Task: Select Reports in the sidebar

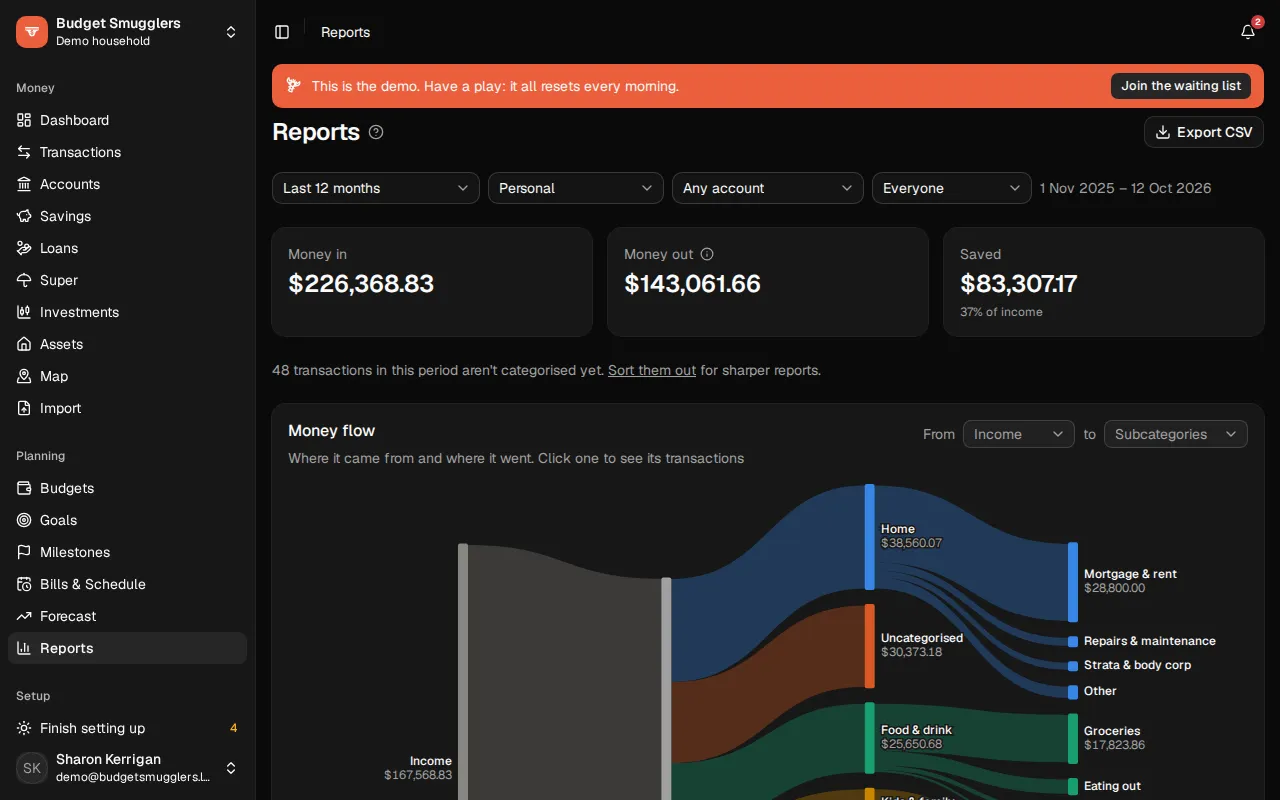Action: (128, 648)
